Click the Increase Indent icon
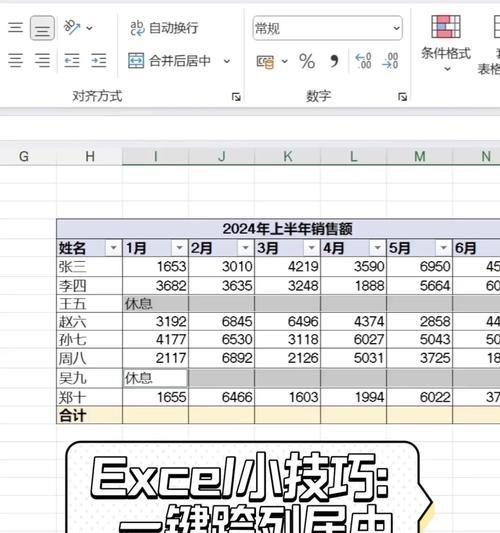The image size is (500, 533). pos(99,61)
